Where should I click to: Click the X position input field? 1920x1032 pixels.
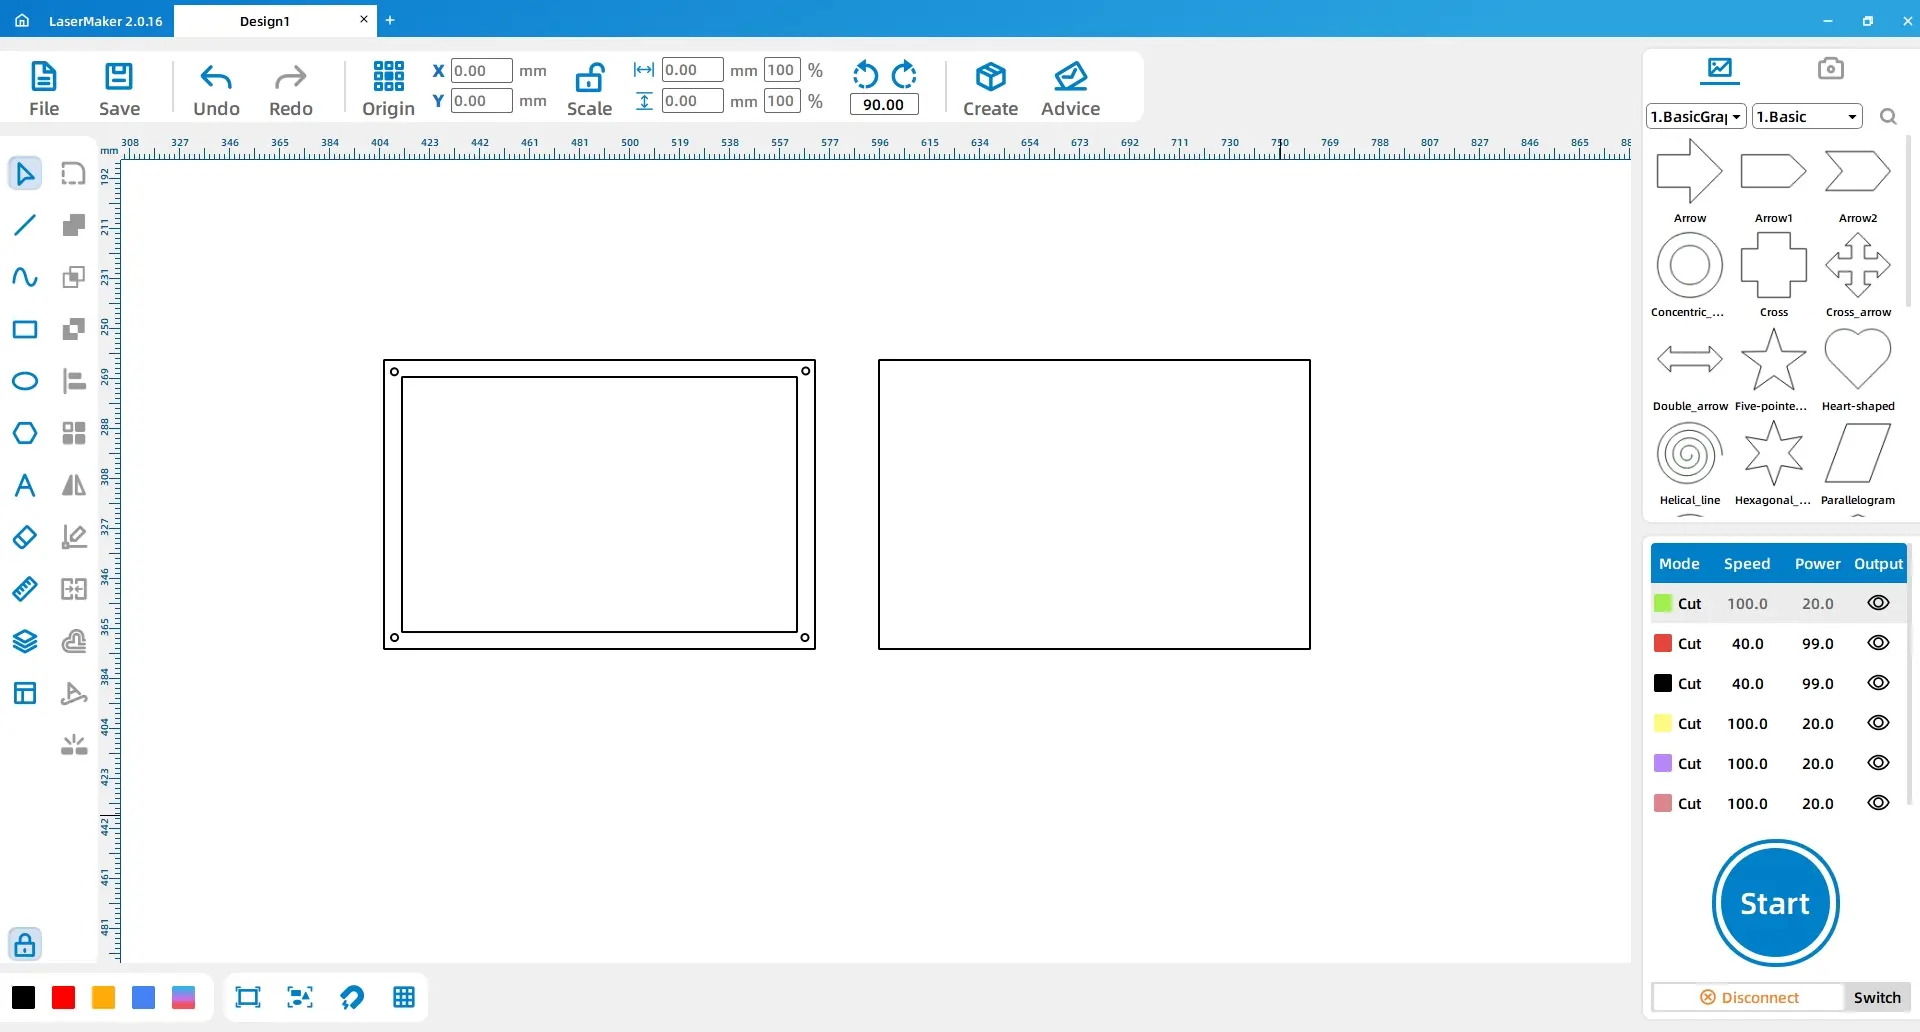pyautogui.click(x=481, y=71)
